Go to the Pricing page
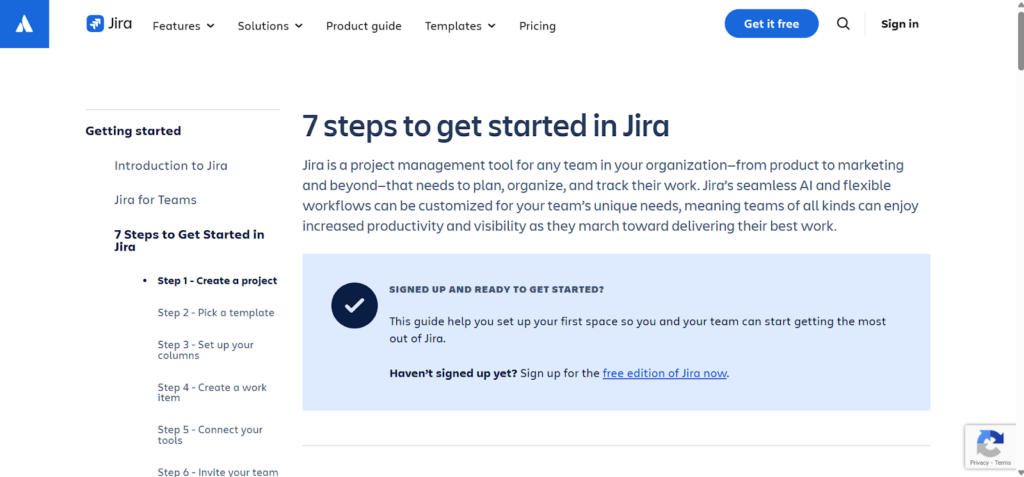The width and height of the screenshot is (1024, 477). [x=537, y=26]
